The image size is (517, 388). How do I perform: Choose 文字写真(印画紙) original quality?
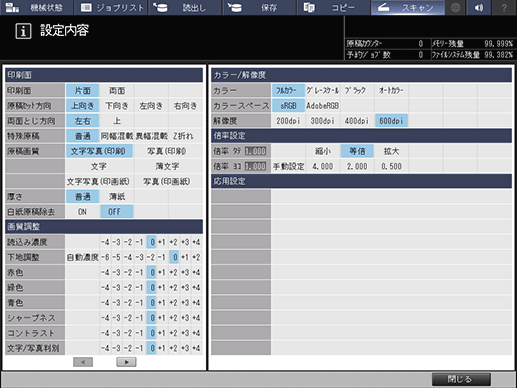(x=99, y=181)
